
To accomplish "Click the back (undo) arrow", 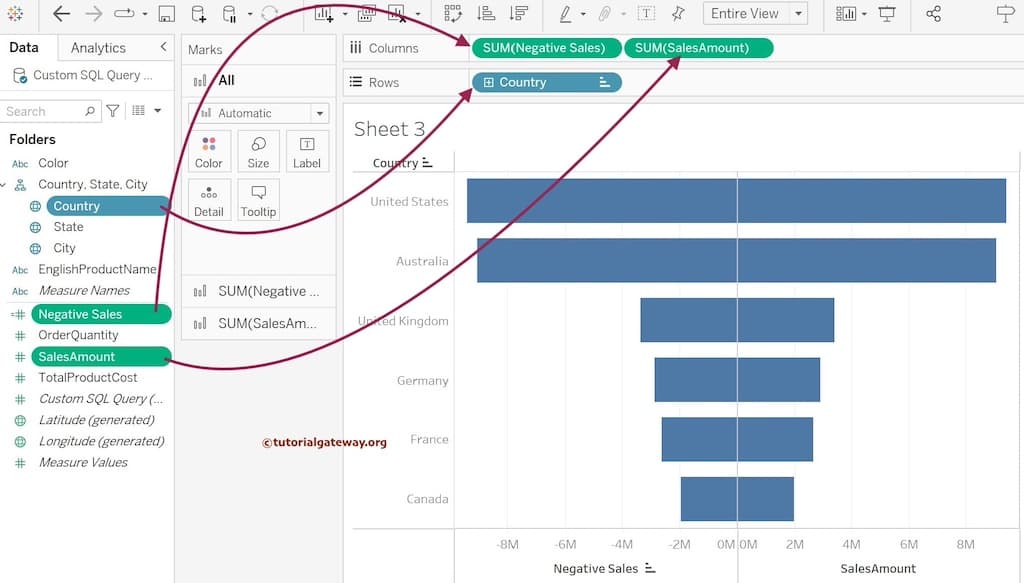I will click(x=61, y=14).
